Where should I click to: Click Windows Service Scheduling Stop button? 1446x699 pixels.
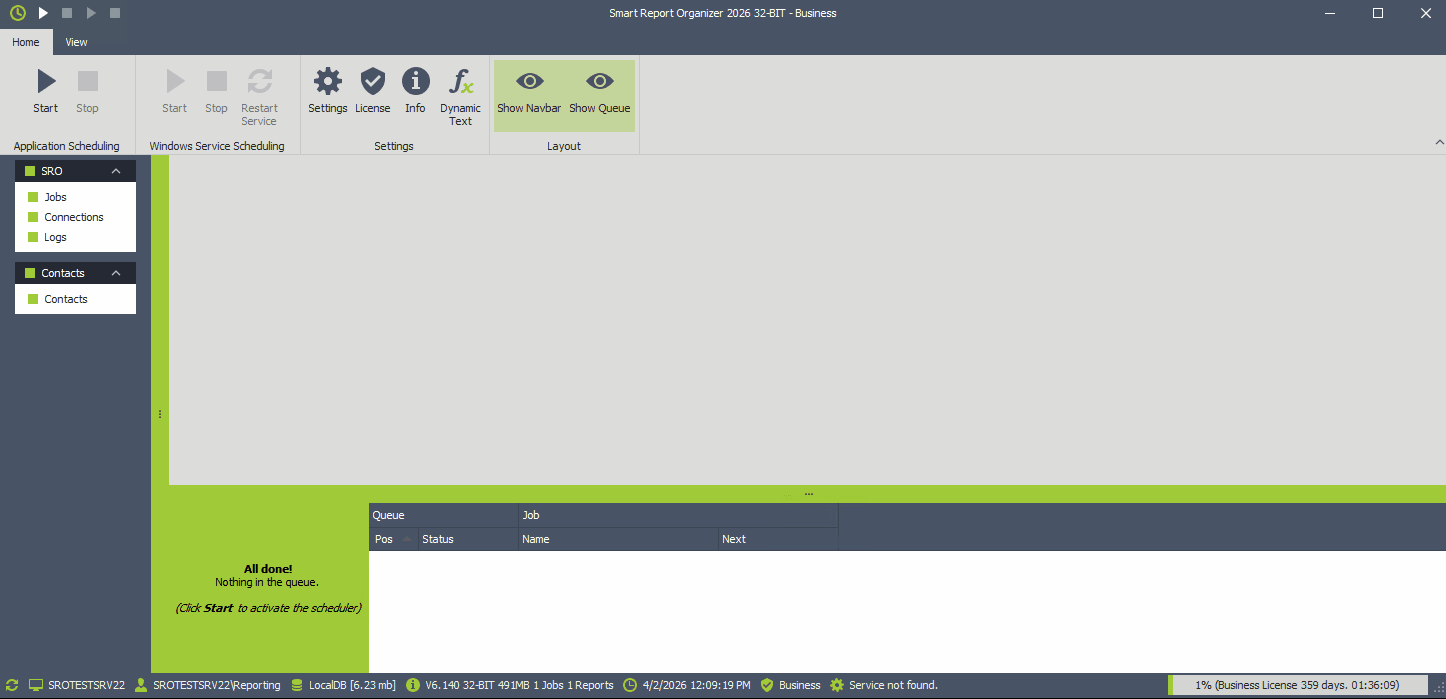pos(216,91)
